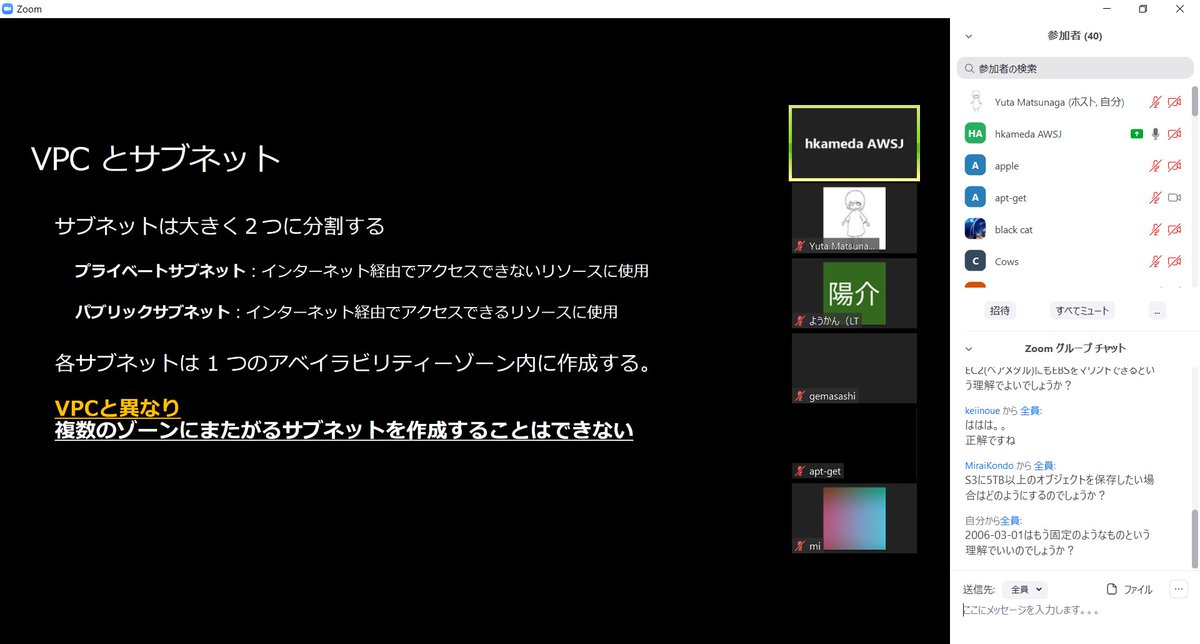Click Yuta Matsunaga's camera-off icon
1200x644 pixels.
click(1175, 102)
